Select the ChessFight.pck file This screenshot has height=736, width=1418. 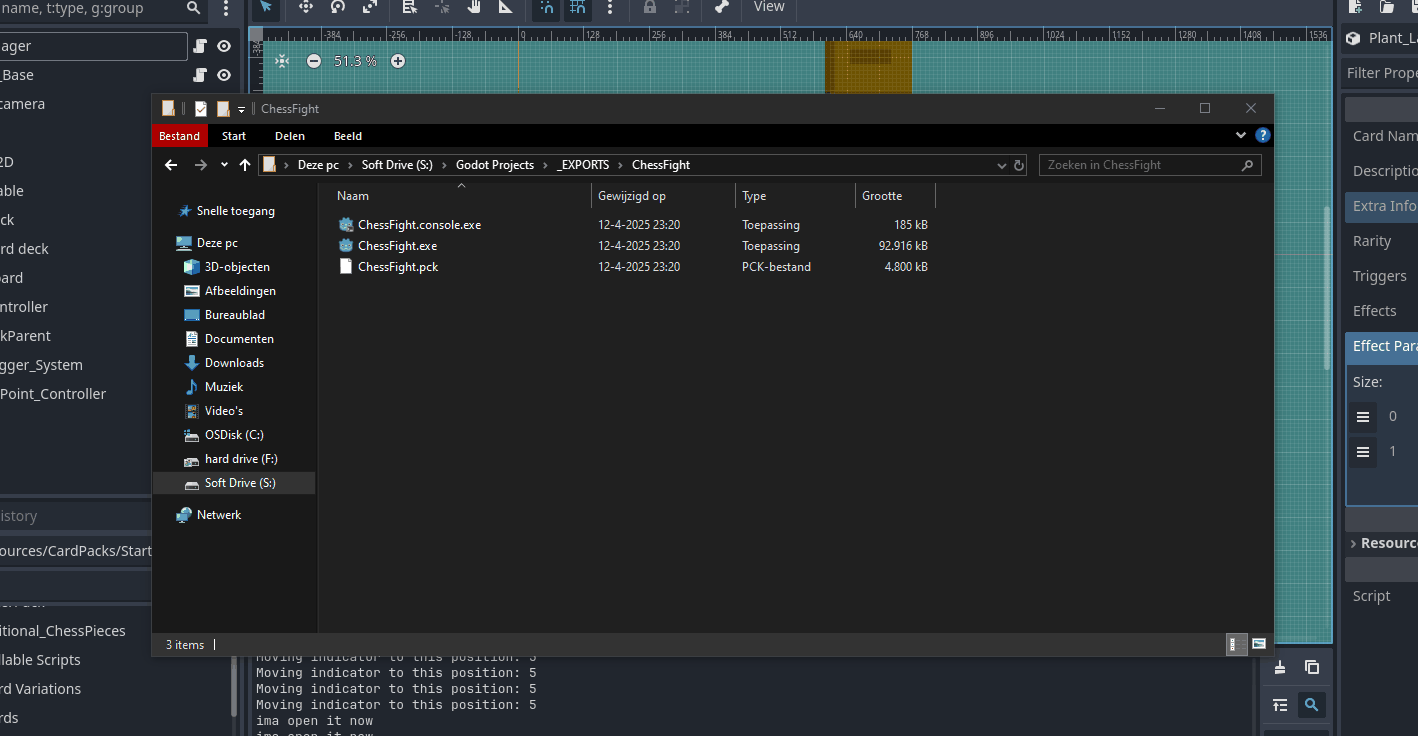(398, 267)
